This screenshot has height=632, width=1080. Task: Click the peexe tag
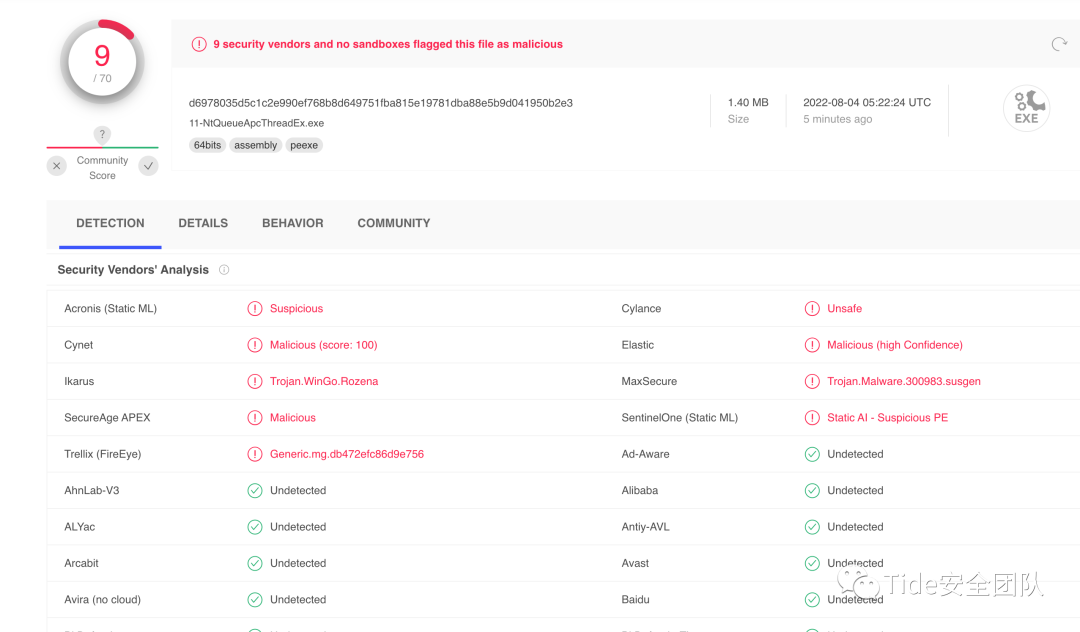point(304,145)
